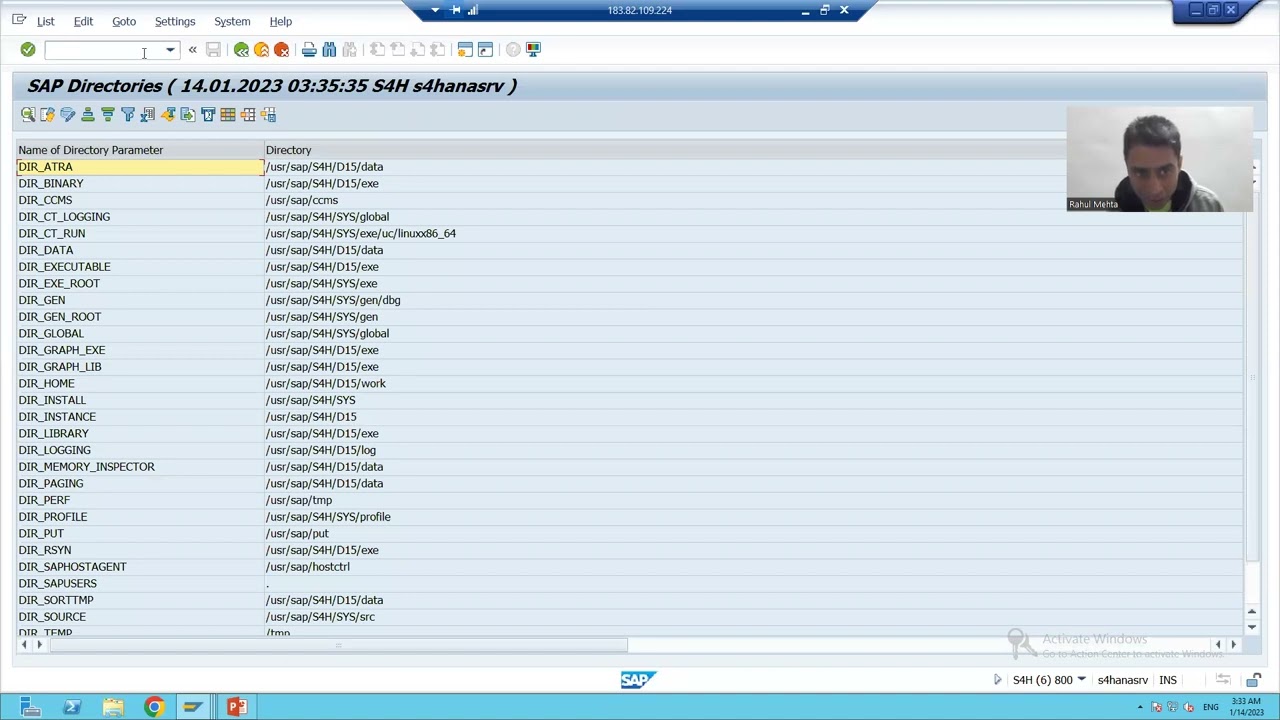Open the S4H (6) 800 system info dropdown
Image resolution: width=1280 pixels, height=720 pixels.
(1081, 680)
